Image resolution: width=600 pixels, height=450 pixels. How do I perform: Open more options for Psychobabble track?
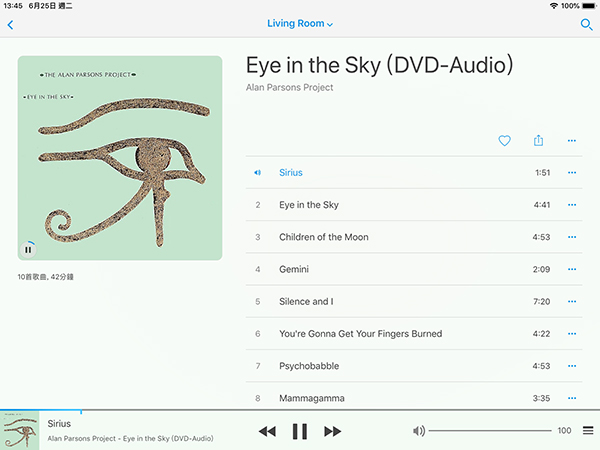point(572,366)
